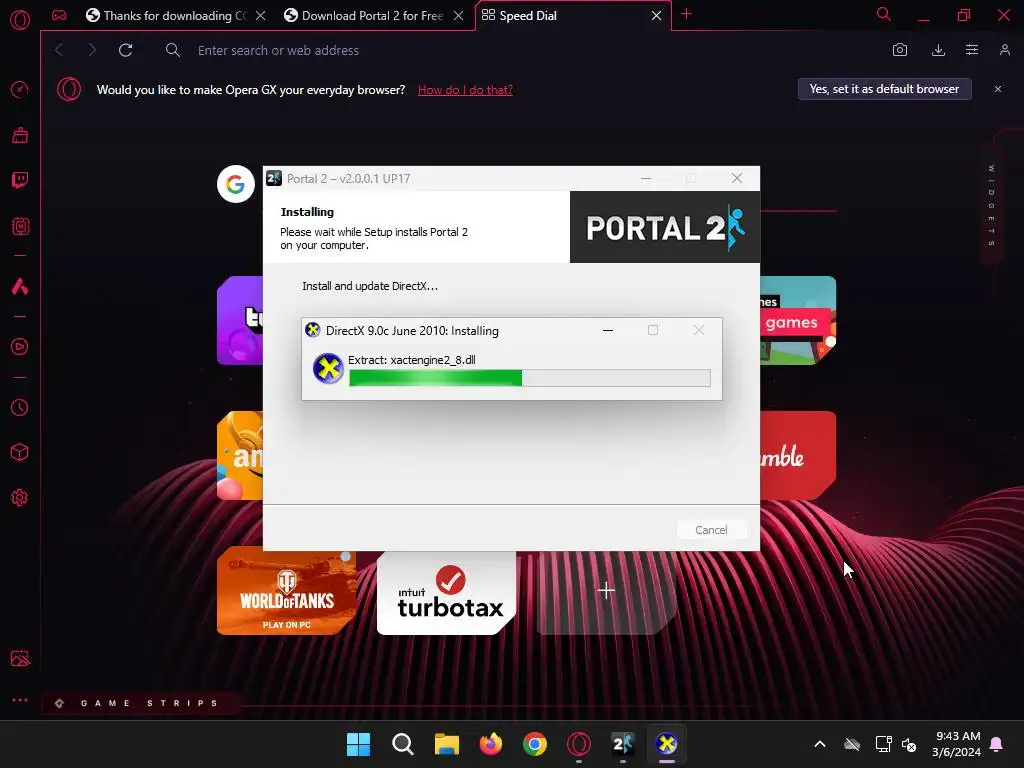Open the notifications bell in taskbar

pyautogui.click(x=997, y=744)
